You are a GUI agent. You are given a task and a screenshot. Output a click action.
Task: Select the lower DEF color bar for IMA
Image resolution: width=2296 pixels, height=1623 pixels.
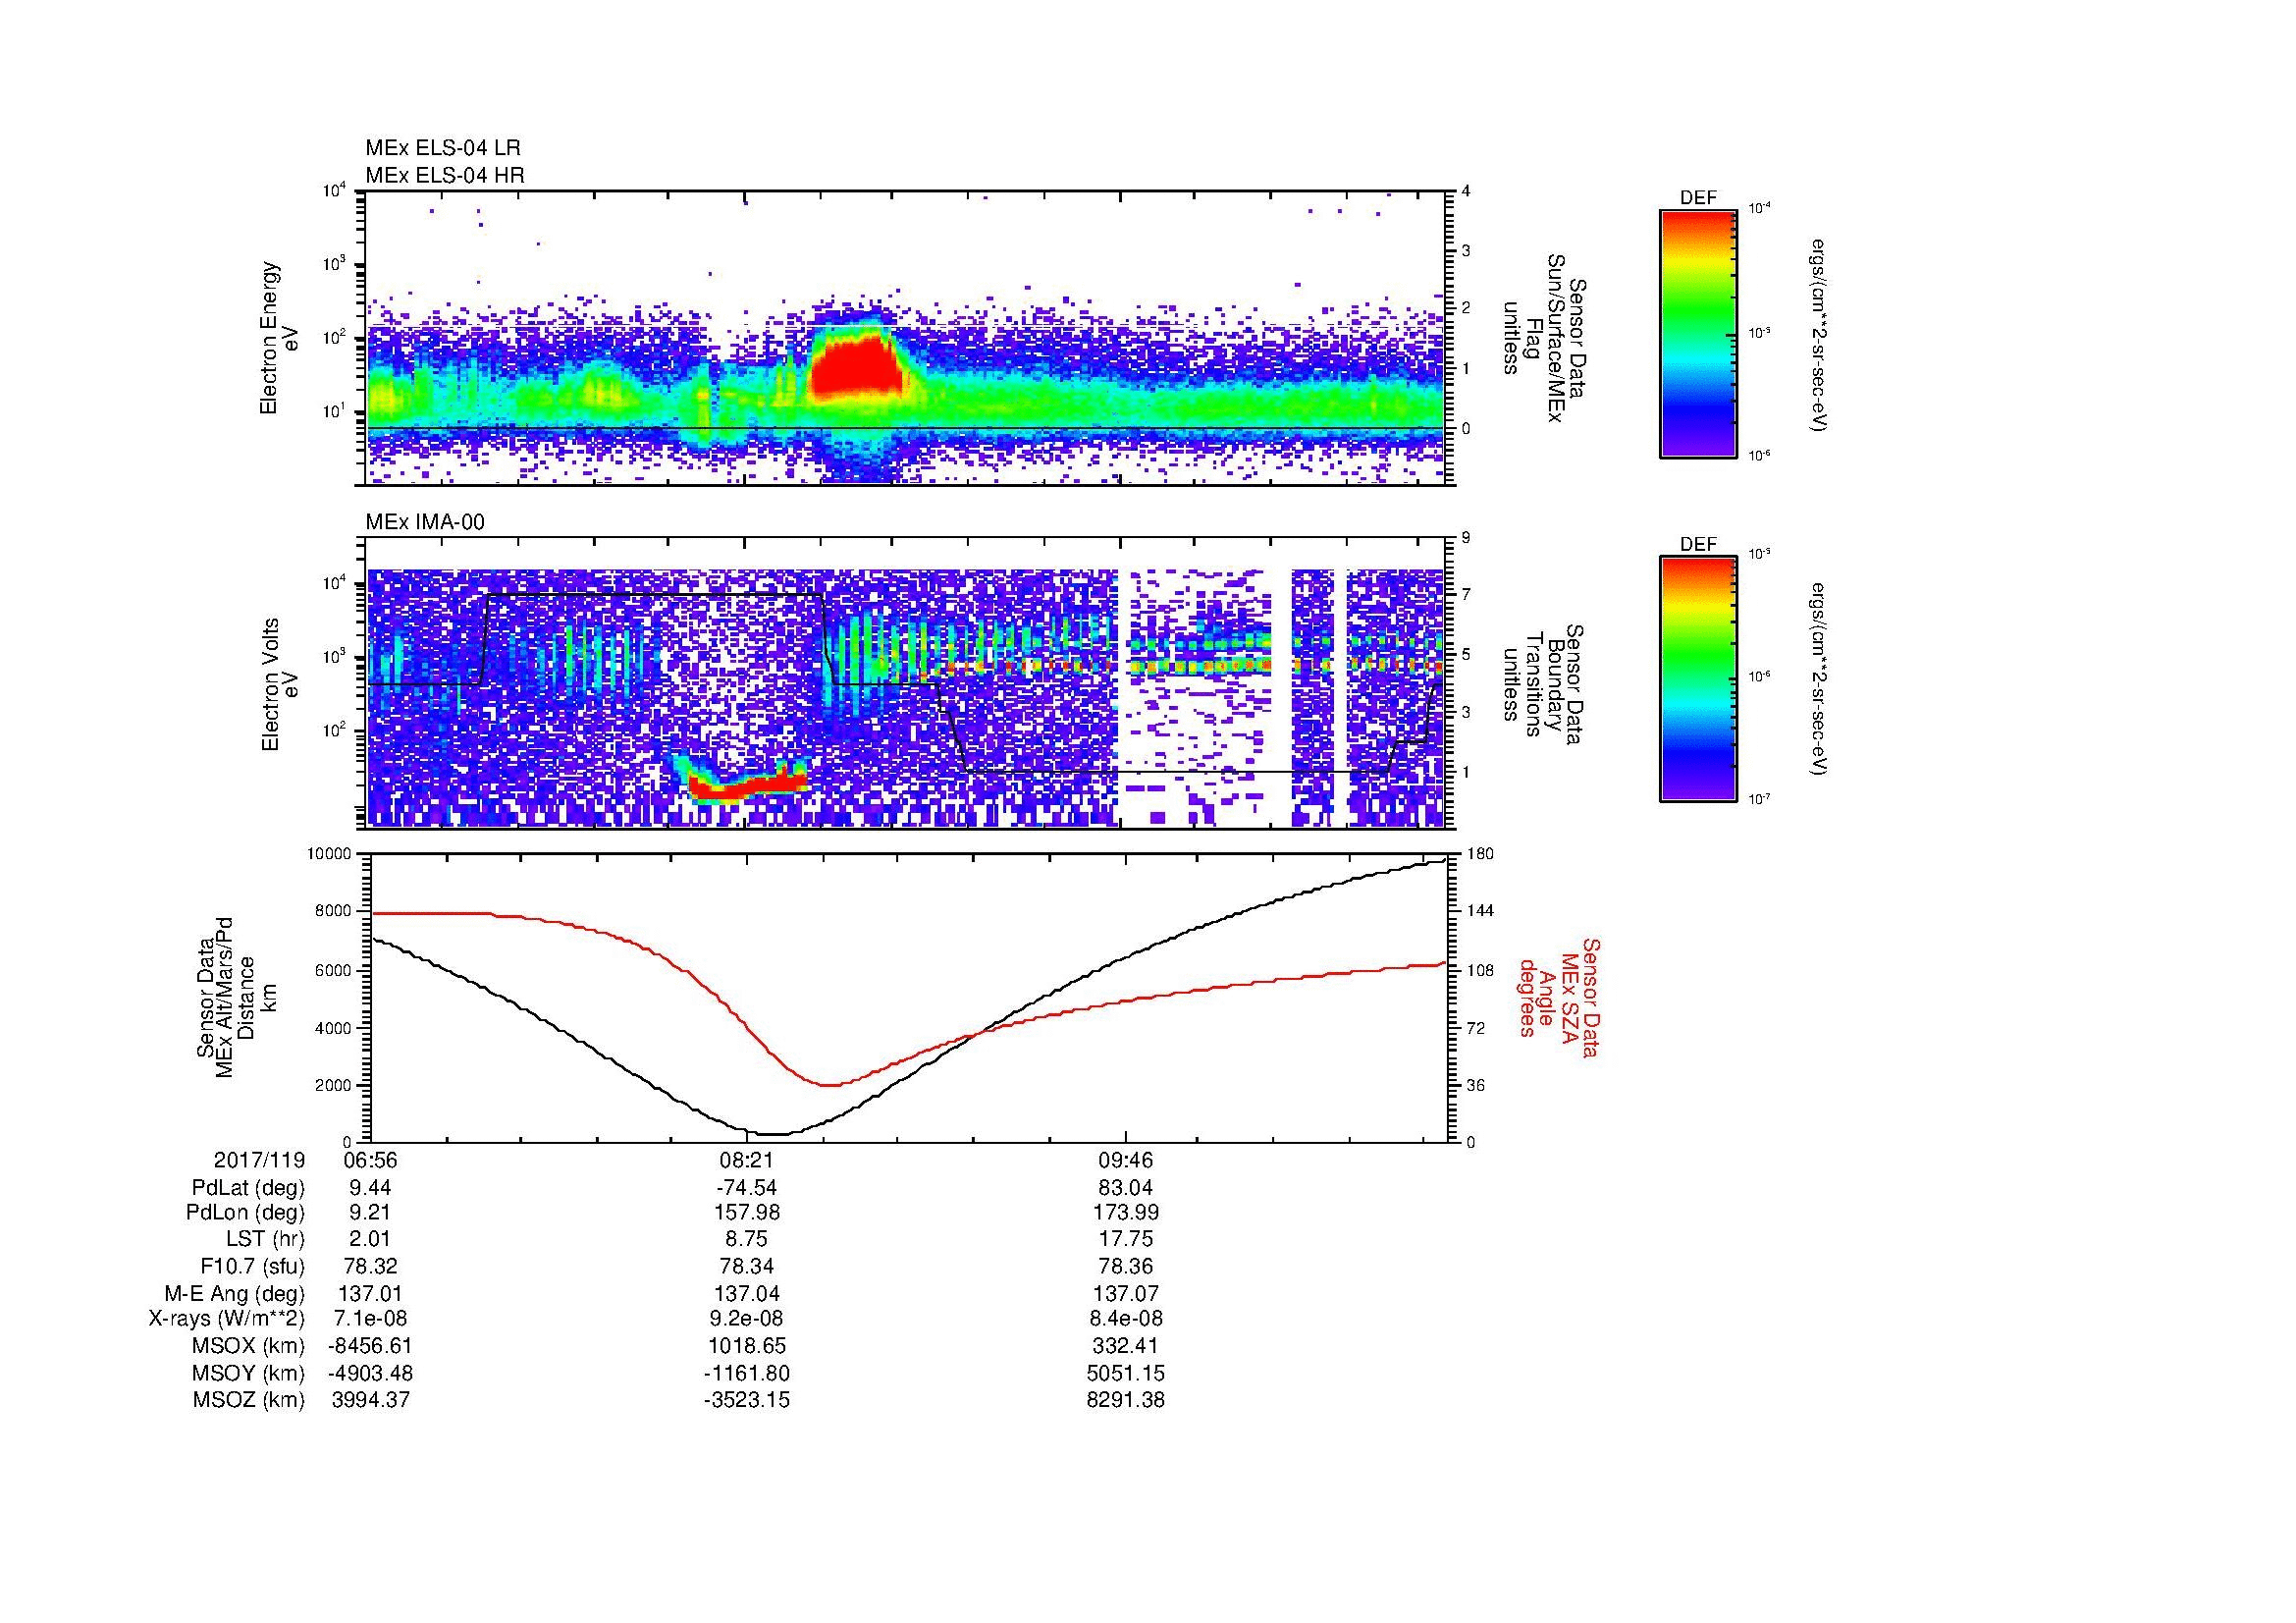(1697, 679)
